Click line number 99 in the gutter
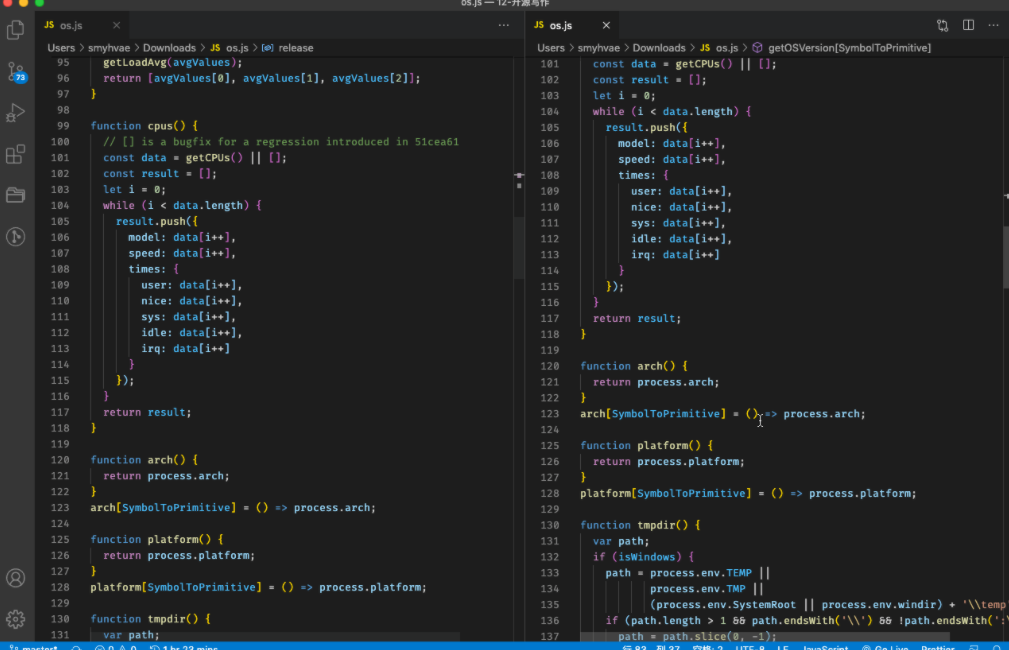 (x=62, y=126)
